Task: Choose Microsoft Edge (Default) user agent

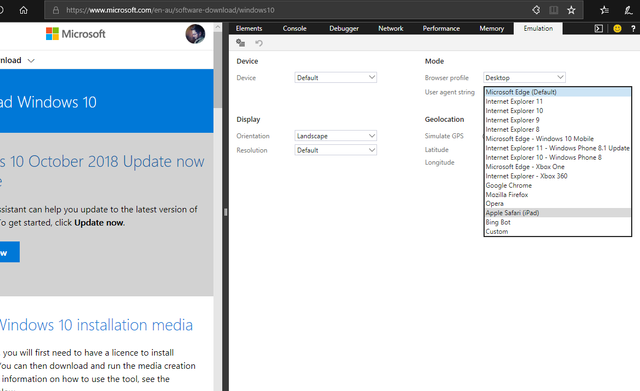Action: (558, 92)
